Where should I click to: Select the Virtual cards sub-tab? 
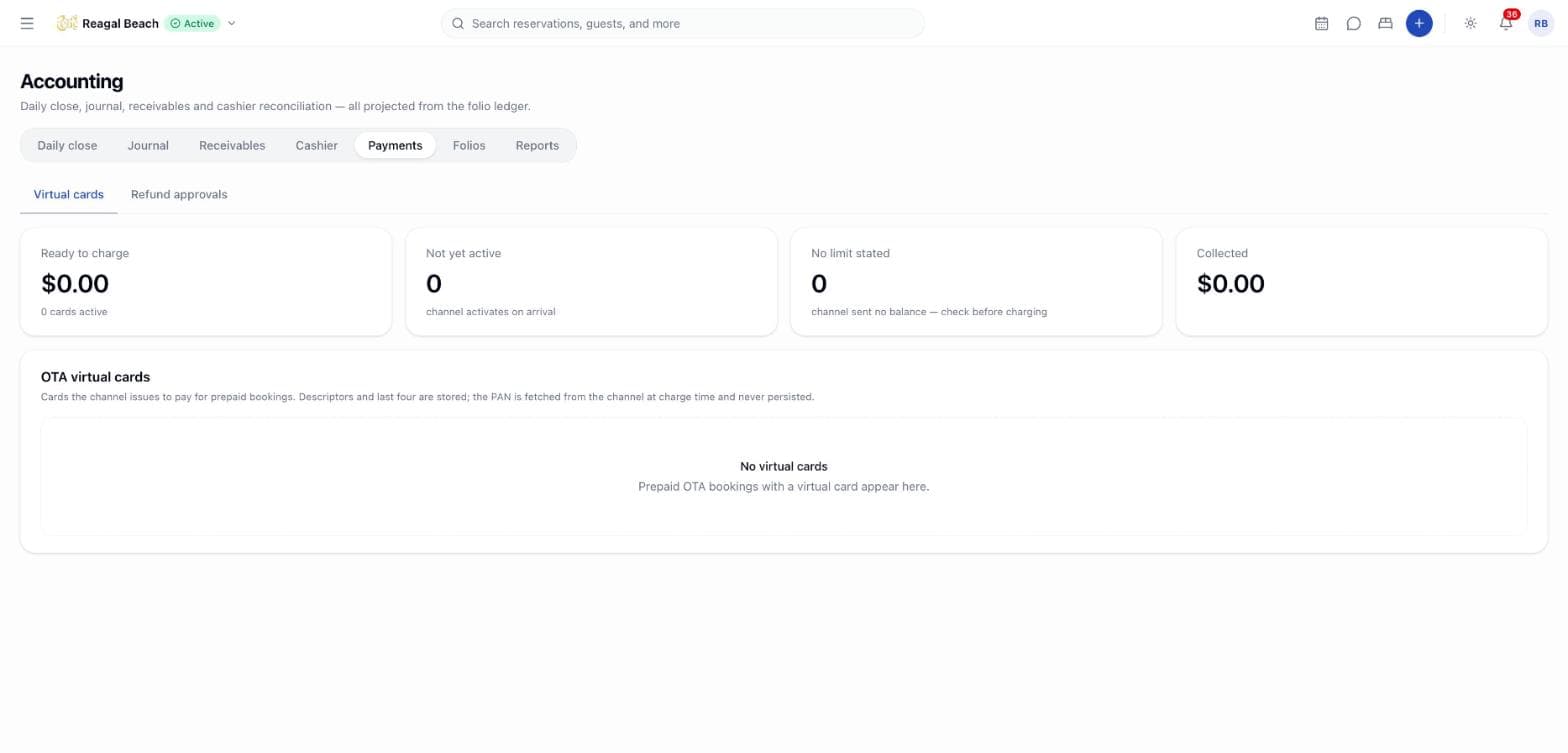(69, 194)
